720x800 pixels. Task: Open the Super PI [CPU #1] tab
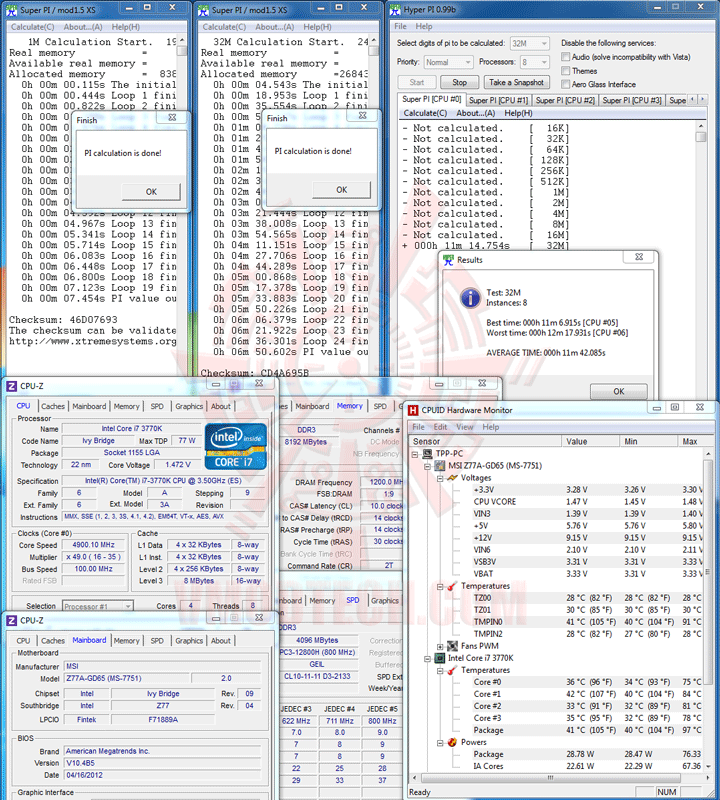click(498, 101)
